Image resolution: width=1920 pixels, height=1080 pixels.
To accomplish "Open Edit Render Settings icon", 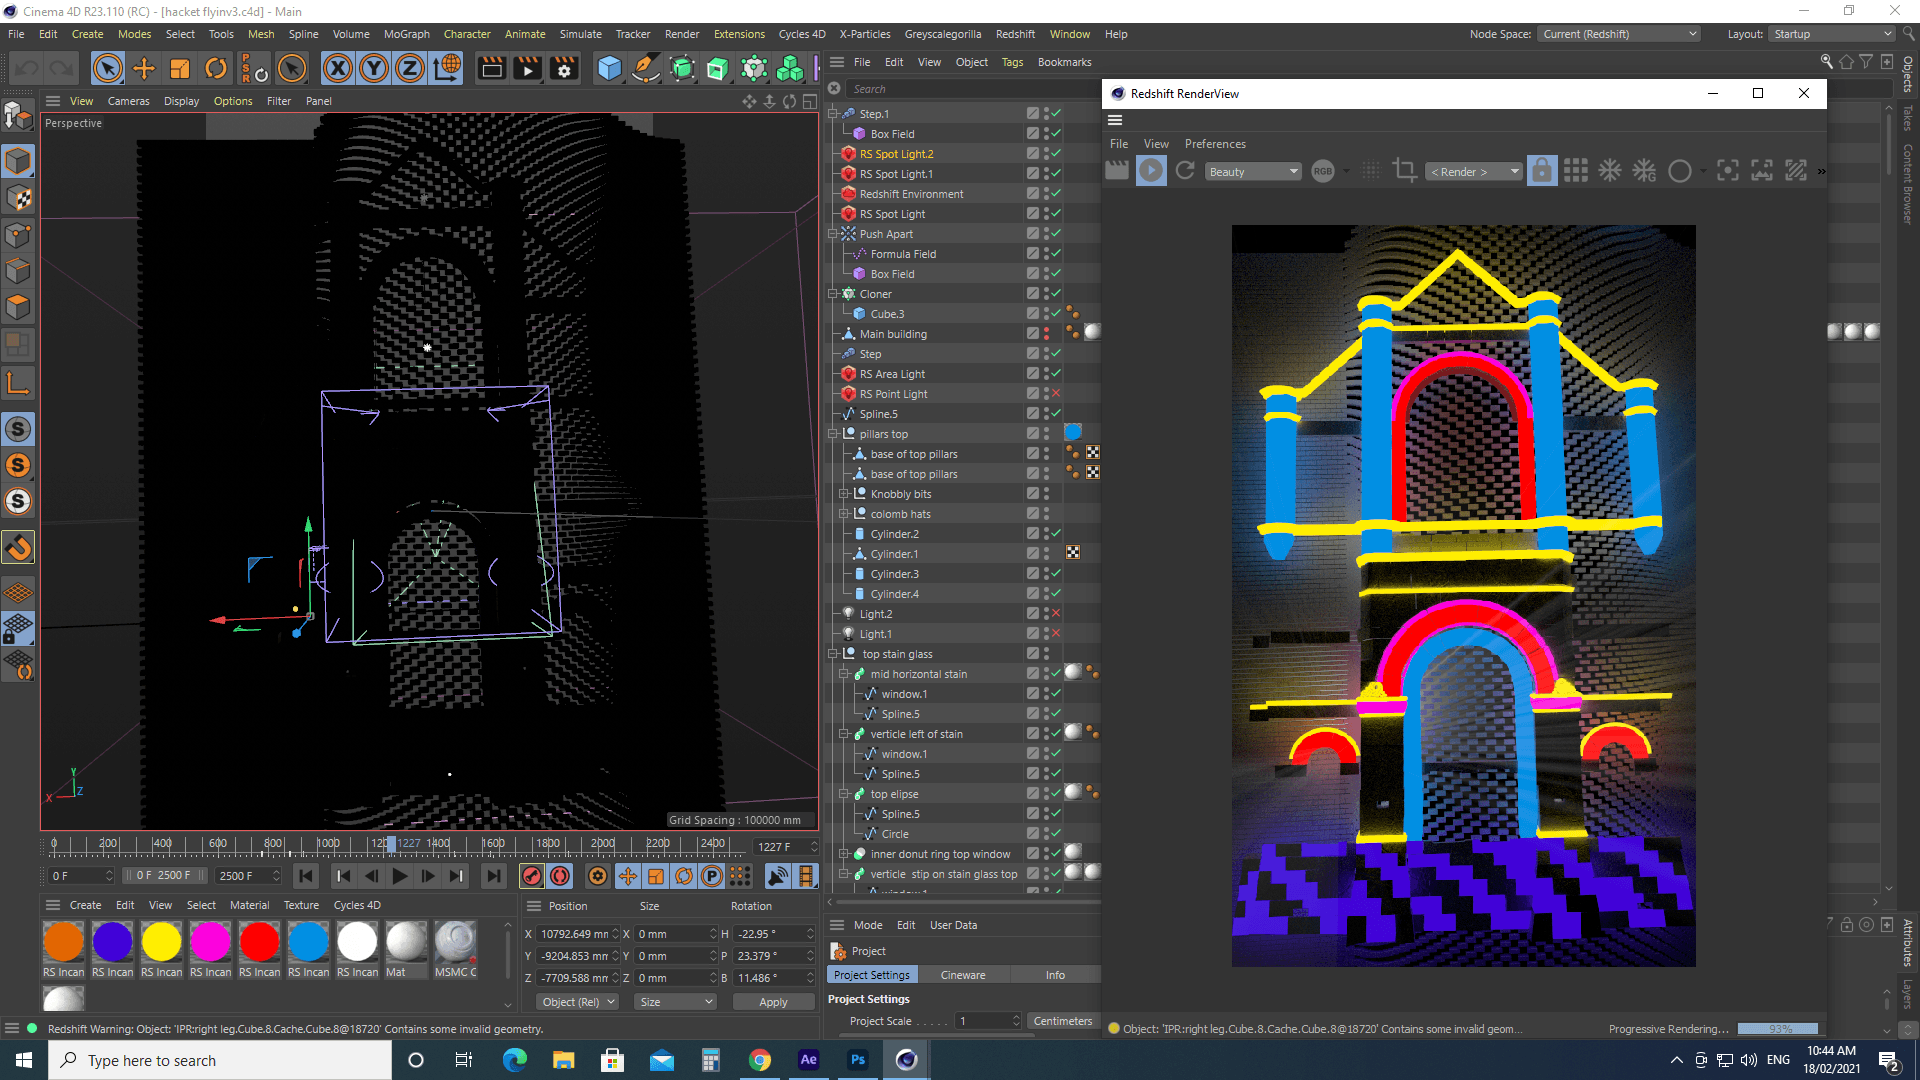I will tap(565, 68).
